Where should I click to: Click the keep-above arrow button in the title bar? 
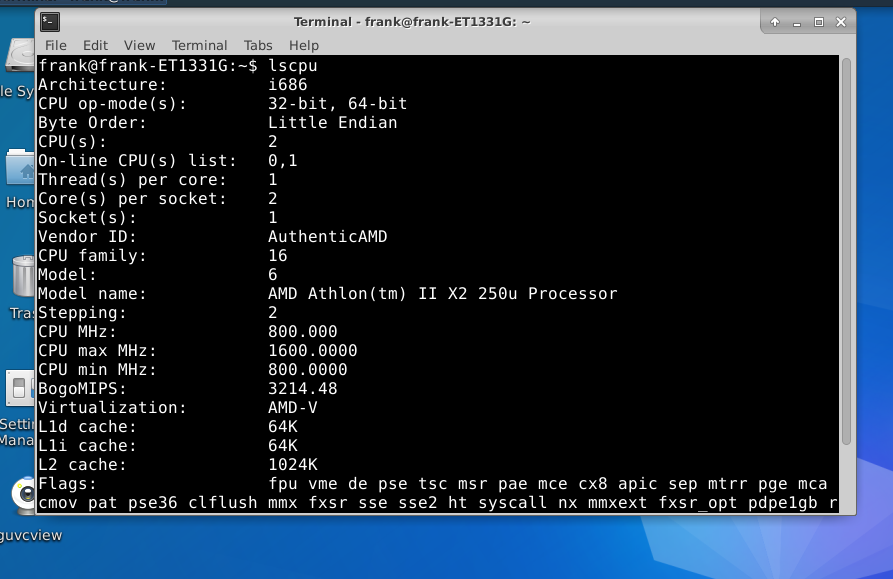point(775,22)
